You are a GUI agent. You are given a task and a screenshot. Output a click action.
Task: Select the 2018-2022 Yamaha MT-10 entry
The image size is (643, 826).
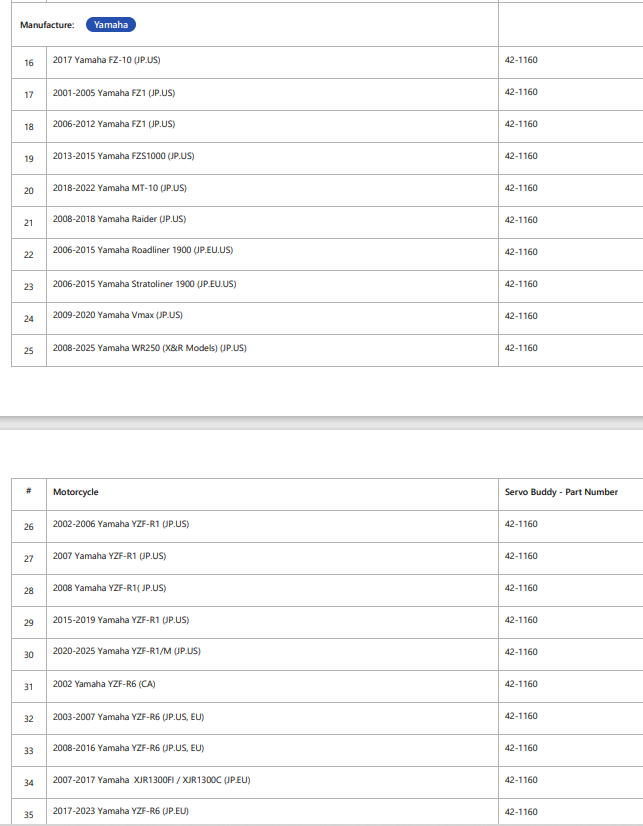point(120,188)
